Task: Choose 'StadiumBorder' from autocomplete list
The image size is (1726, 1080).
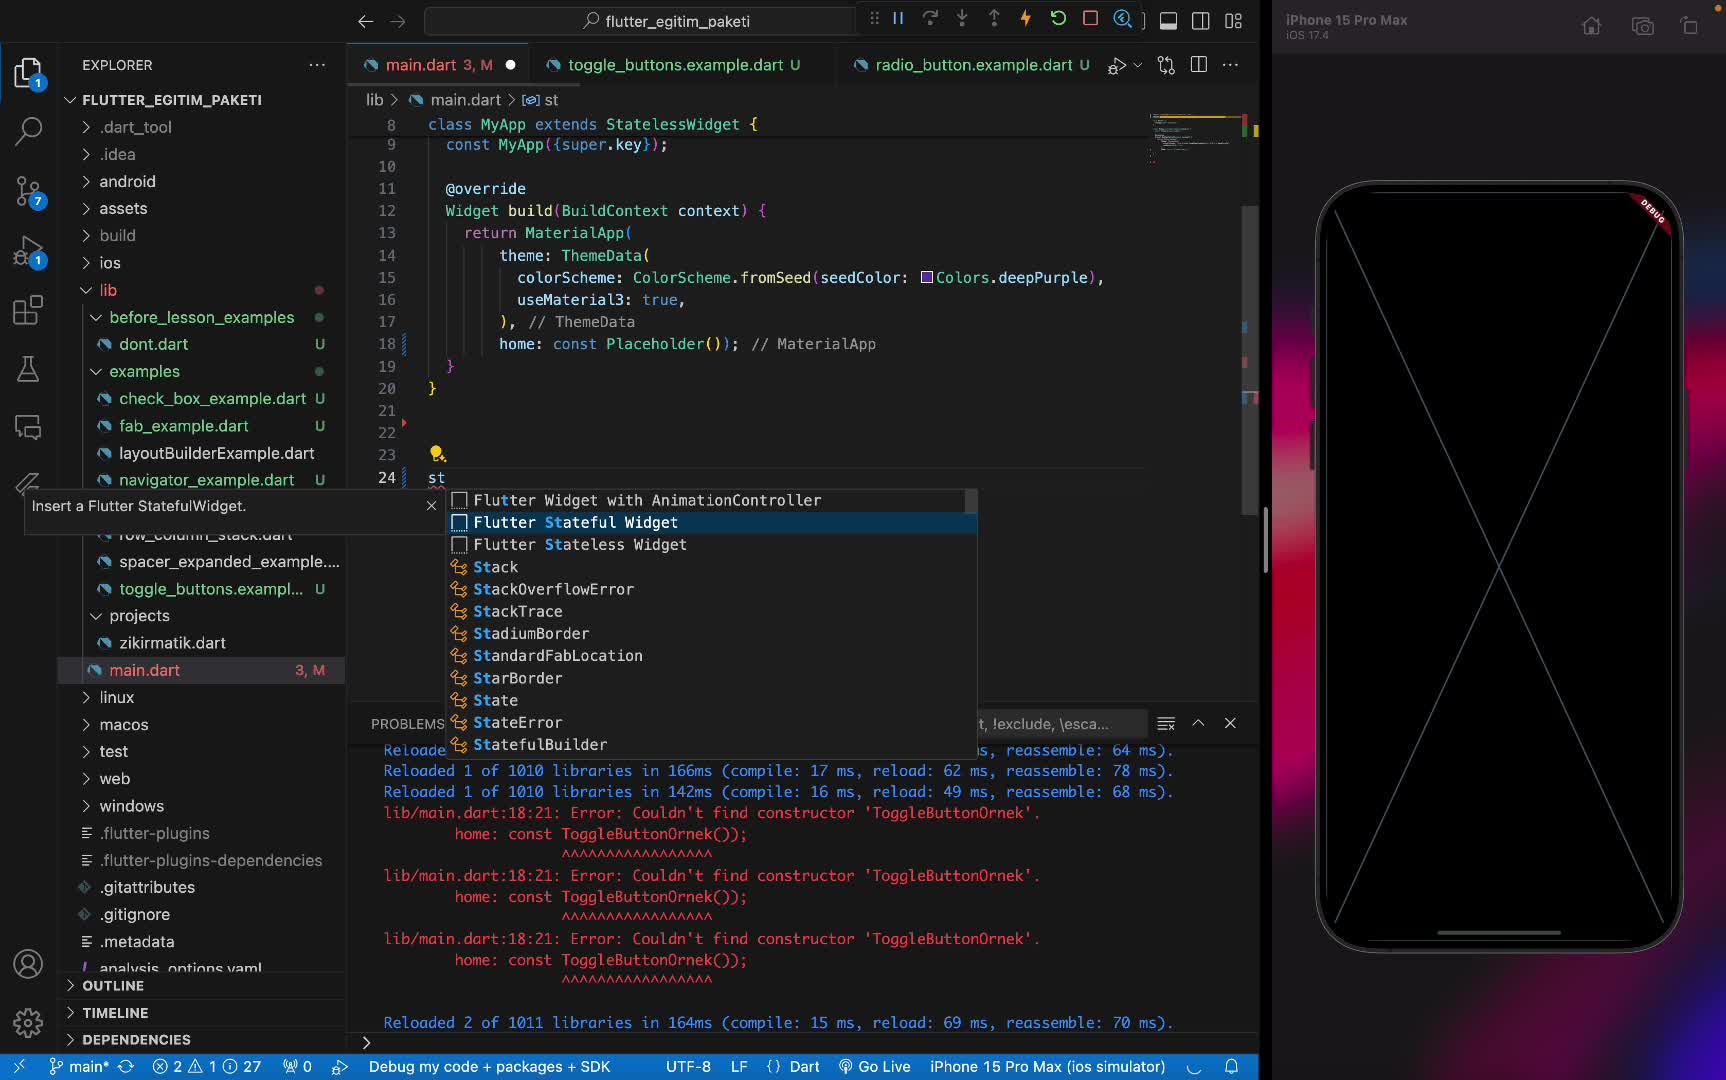Action: pos(711,633)
